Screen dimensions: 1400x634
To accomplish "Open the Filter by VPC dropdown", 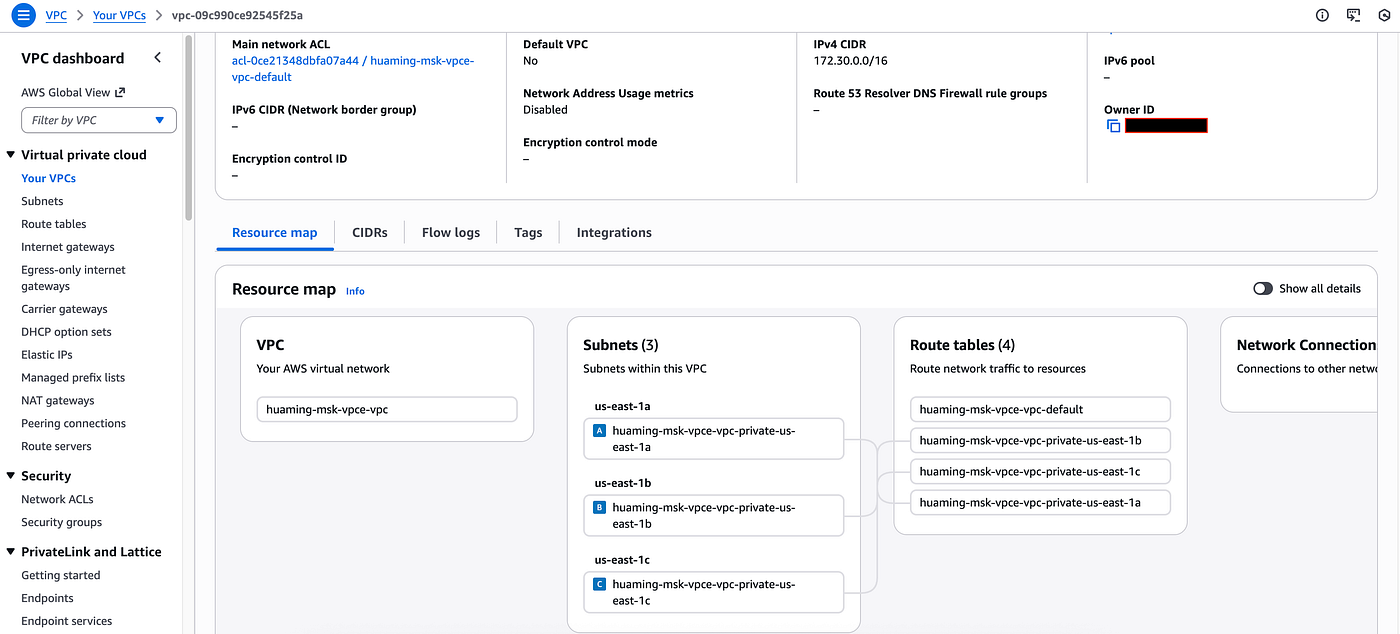I will tap(99, 120).
